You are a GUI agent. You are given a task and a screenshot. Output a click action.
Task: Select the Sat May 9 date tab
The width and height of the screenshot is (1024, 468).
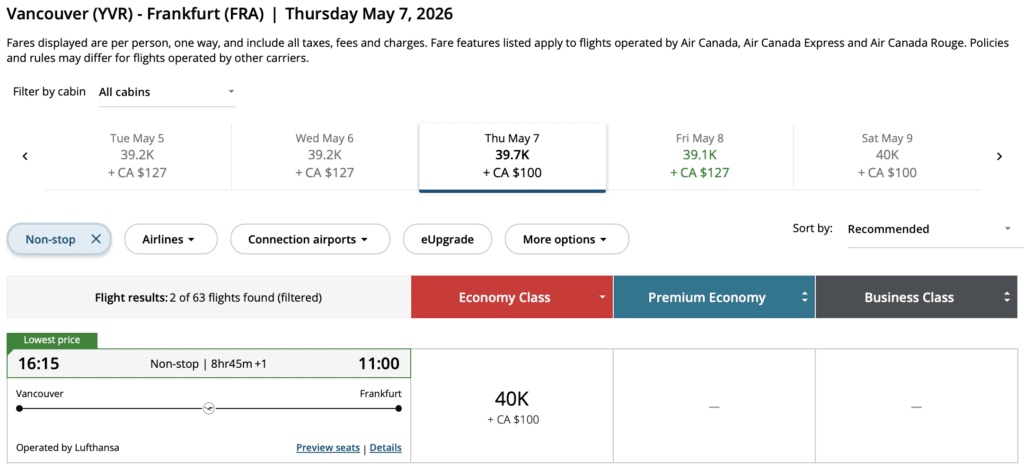coord(887,156)
